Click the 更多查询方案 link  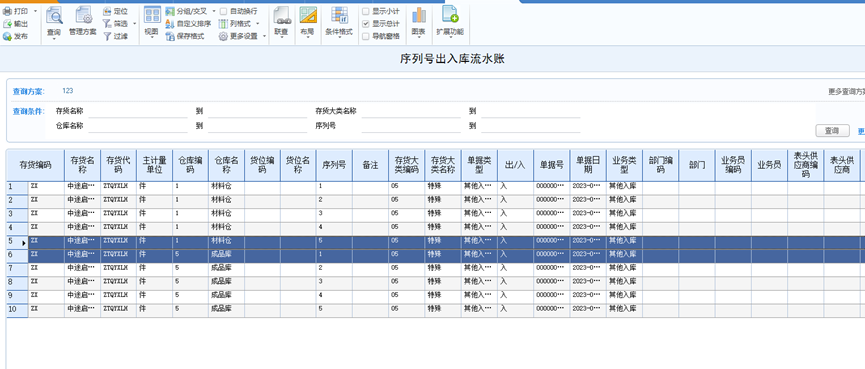(846, 92)
